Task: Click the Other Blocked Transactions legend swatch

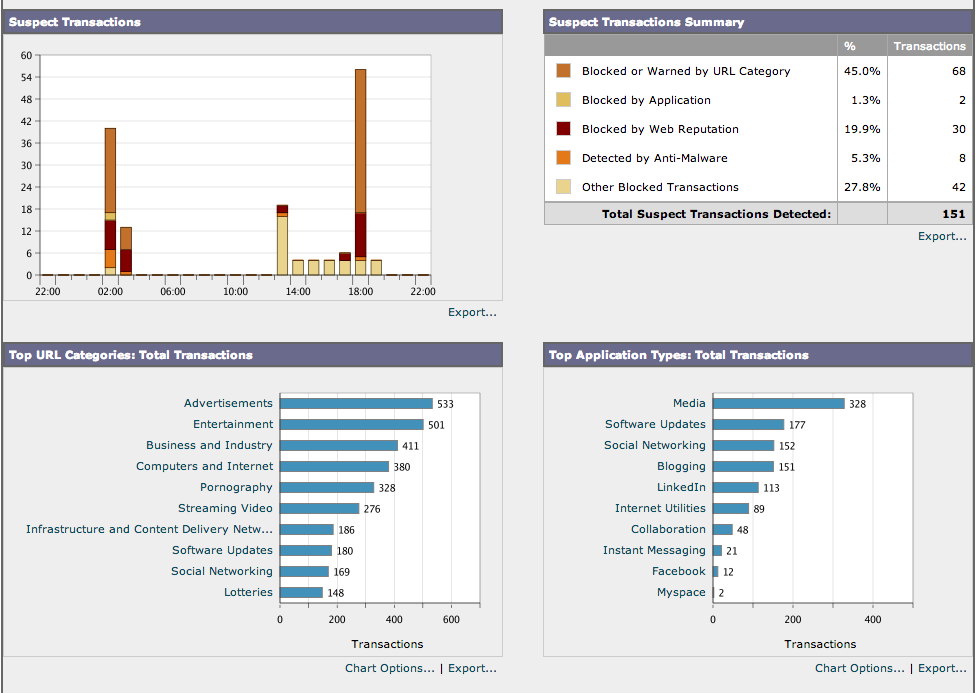Action: pos(564,187)
